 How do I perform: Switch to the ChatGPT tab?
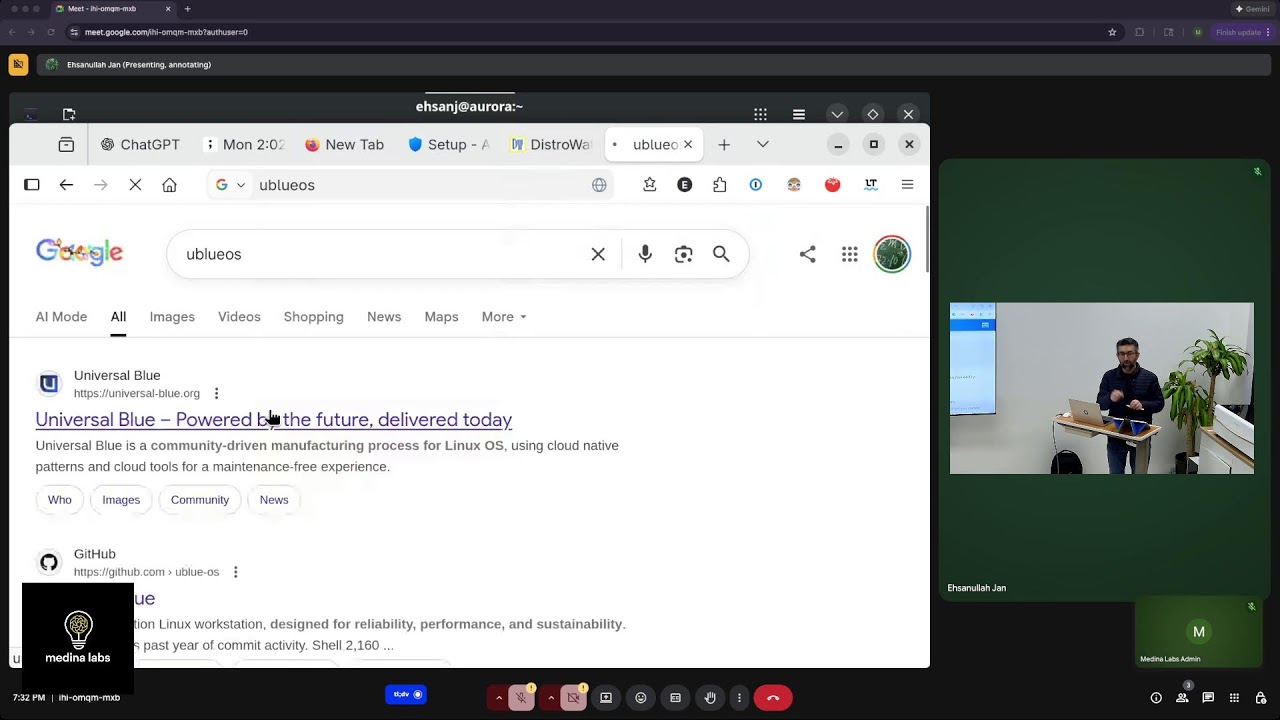click(140, 144)
